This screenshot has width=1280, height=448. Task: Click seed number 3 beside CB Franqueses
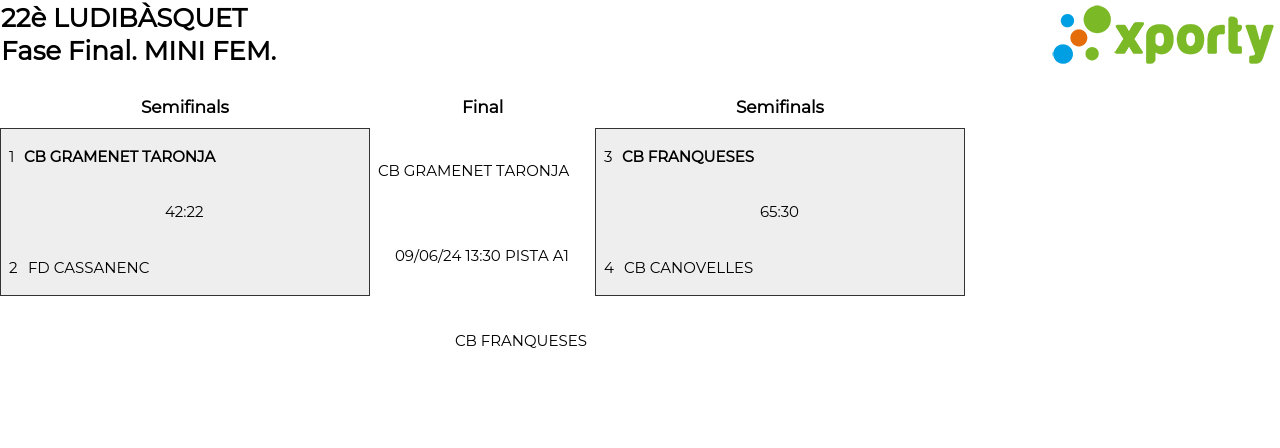coord(608,157)
